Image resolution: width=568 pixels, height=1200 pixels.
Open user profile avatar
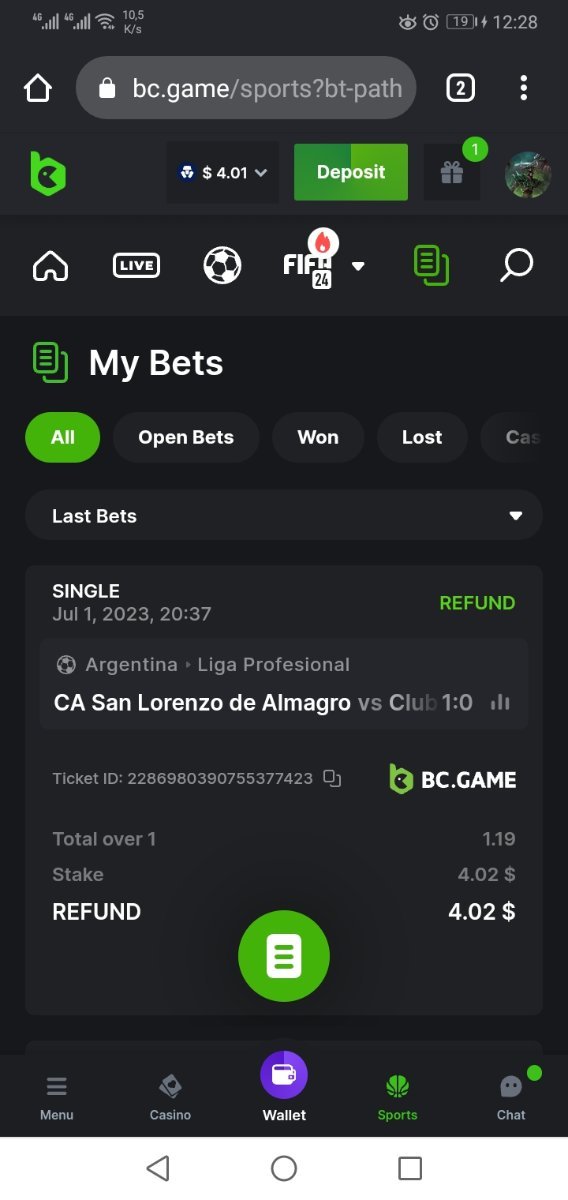(528, 174)
